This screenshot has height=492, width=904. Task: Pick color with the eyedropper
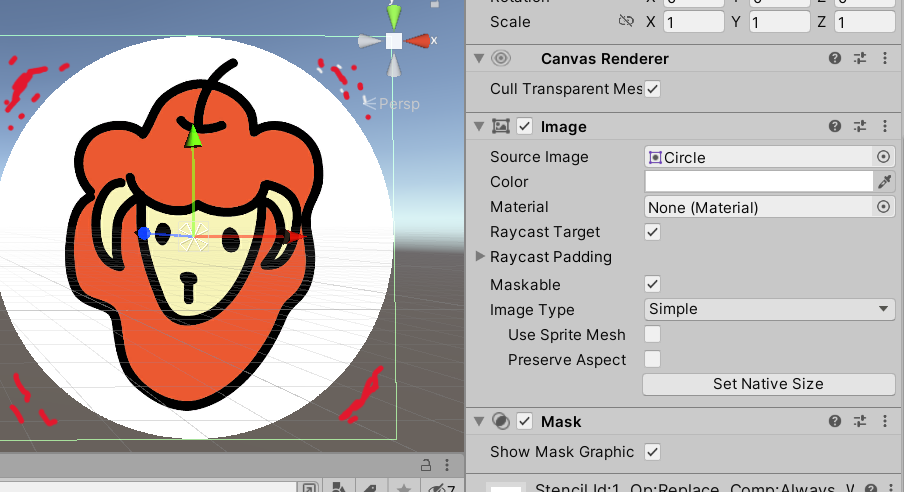pos(884,182)
